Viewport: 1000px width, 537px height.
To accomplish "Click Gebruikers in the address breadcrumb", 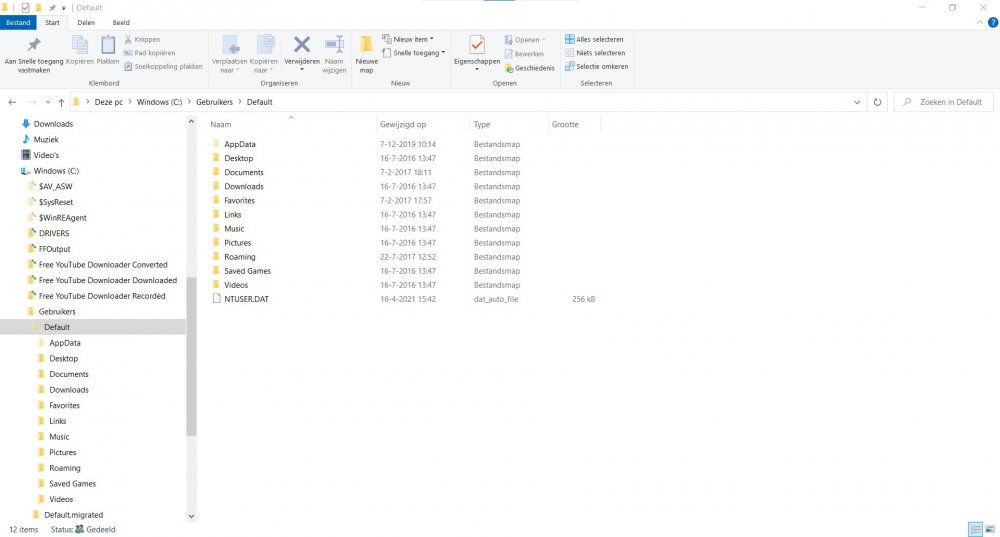I will (x=214, y=102).
